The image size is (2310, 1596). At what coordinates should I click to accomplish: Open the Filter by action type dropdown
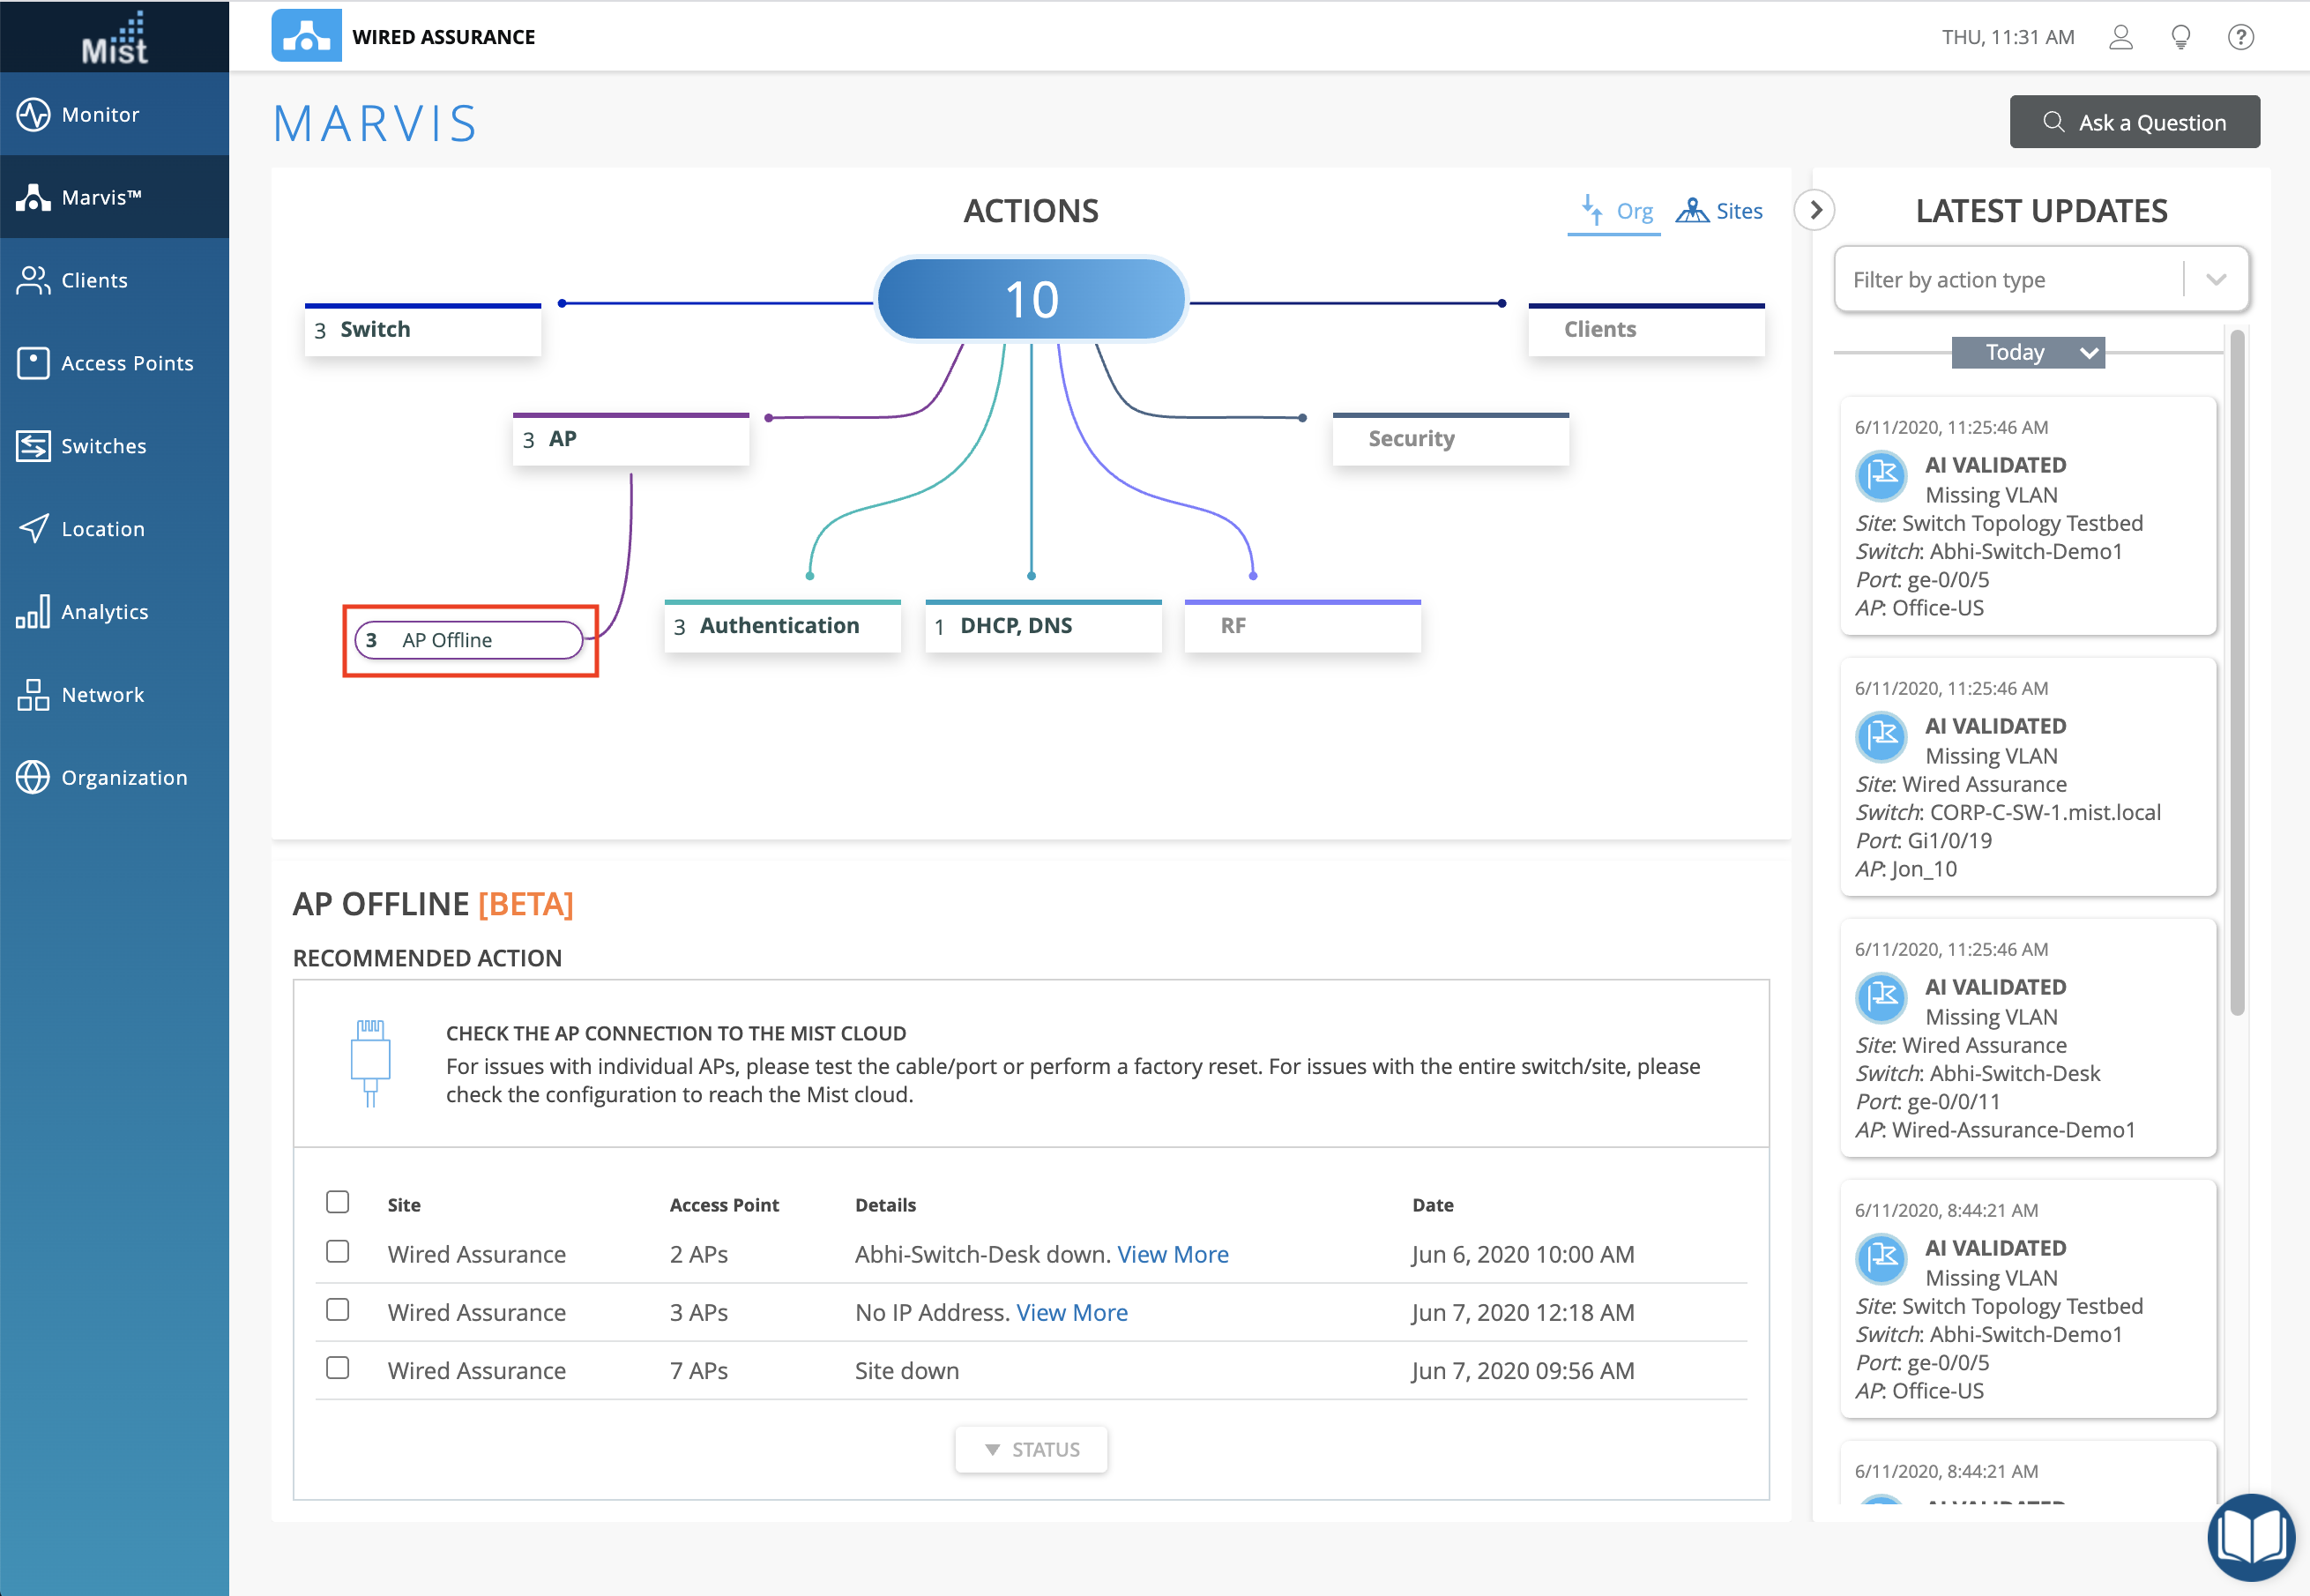[x=2040, y=280]
